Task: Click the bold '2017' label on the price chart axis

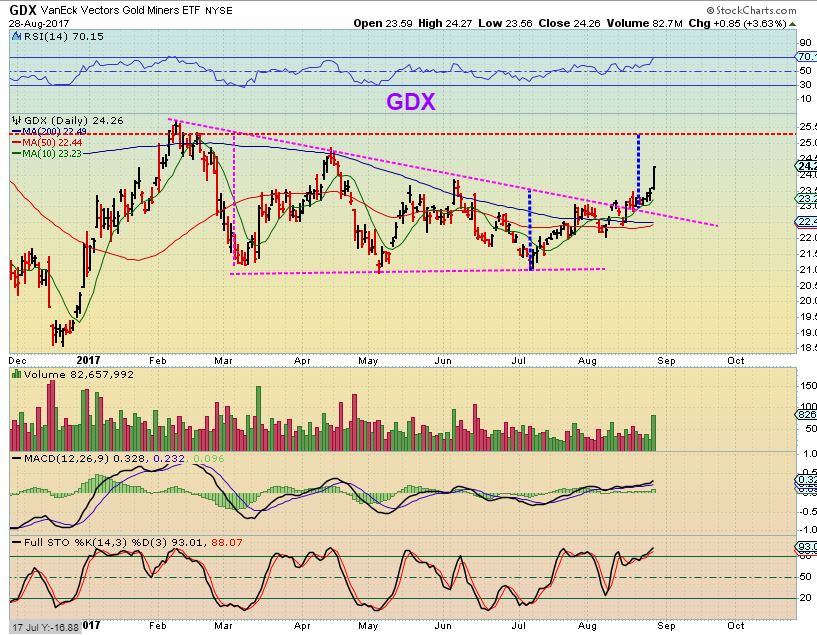Action: (x=88, y=360)
